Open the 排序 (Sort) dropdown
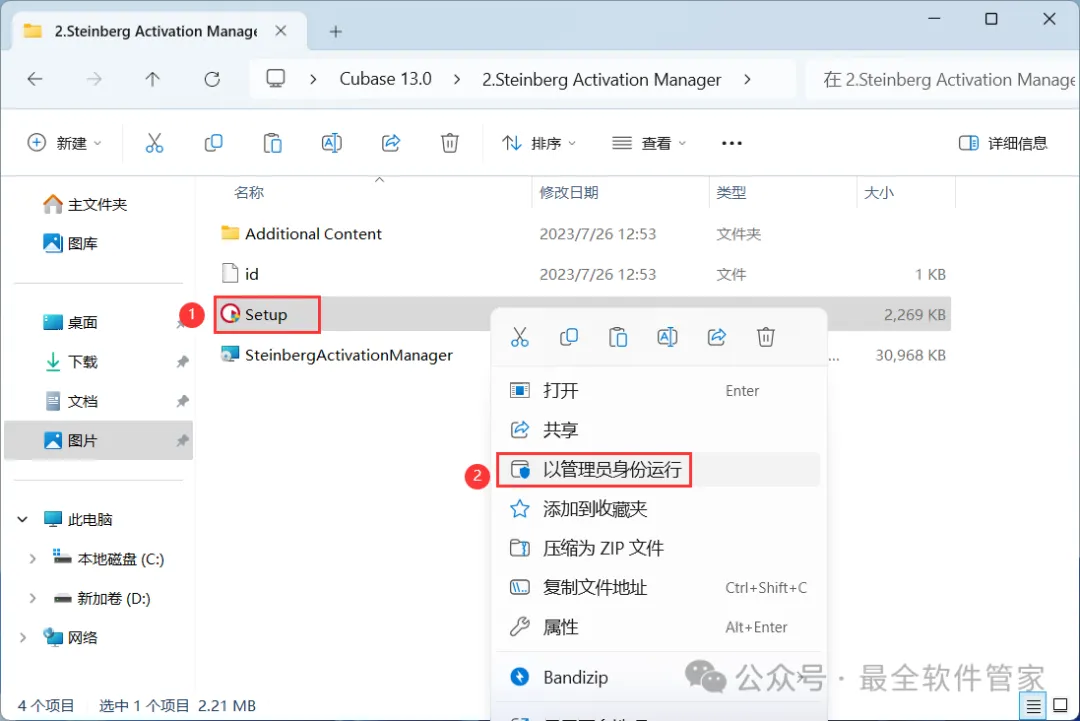 (x=539, y=143)
